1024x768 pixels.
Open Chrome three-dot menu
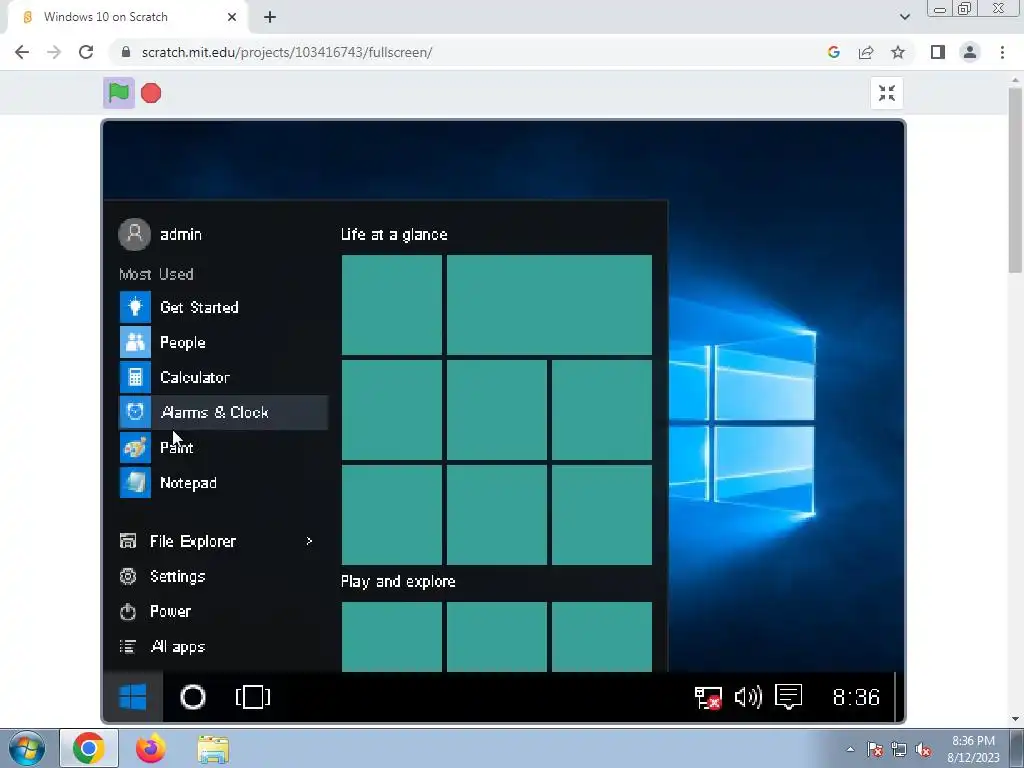pyautogui.click(x=1002, y=52)
